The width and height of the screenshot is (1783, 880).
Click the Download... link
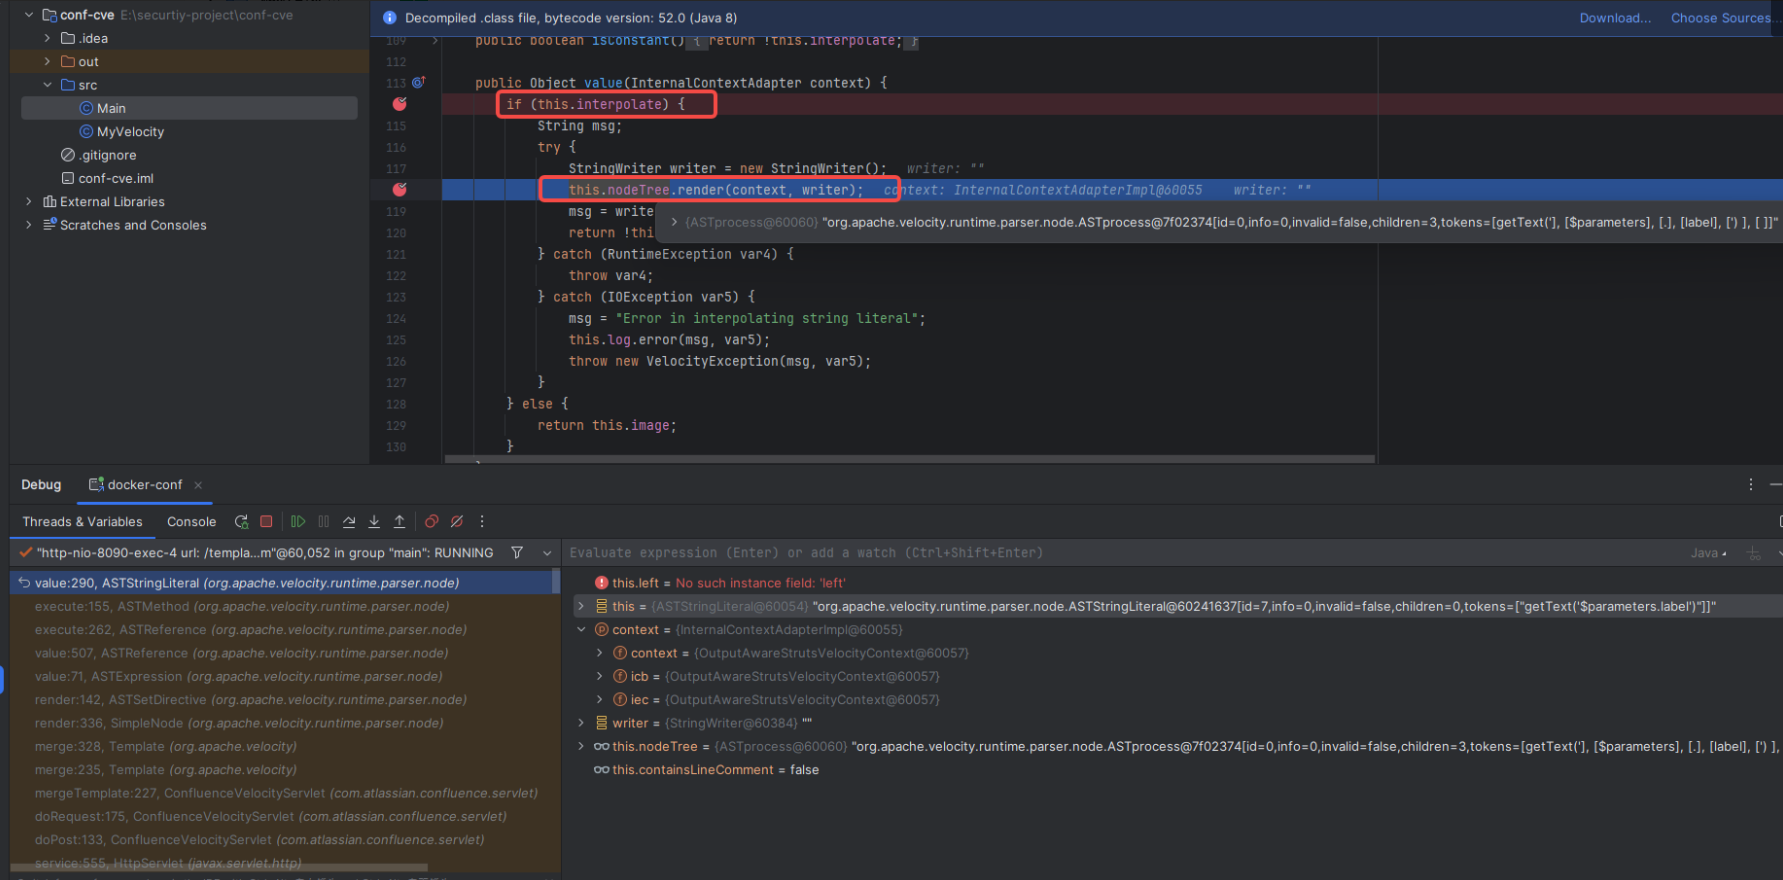coord(1615,18)
